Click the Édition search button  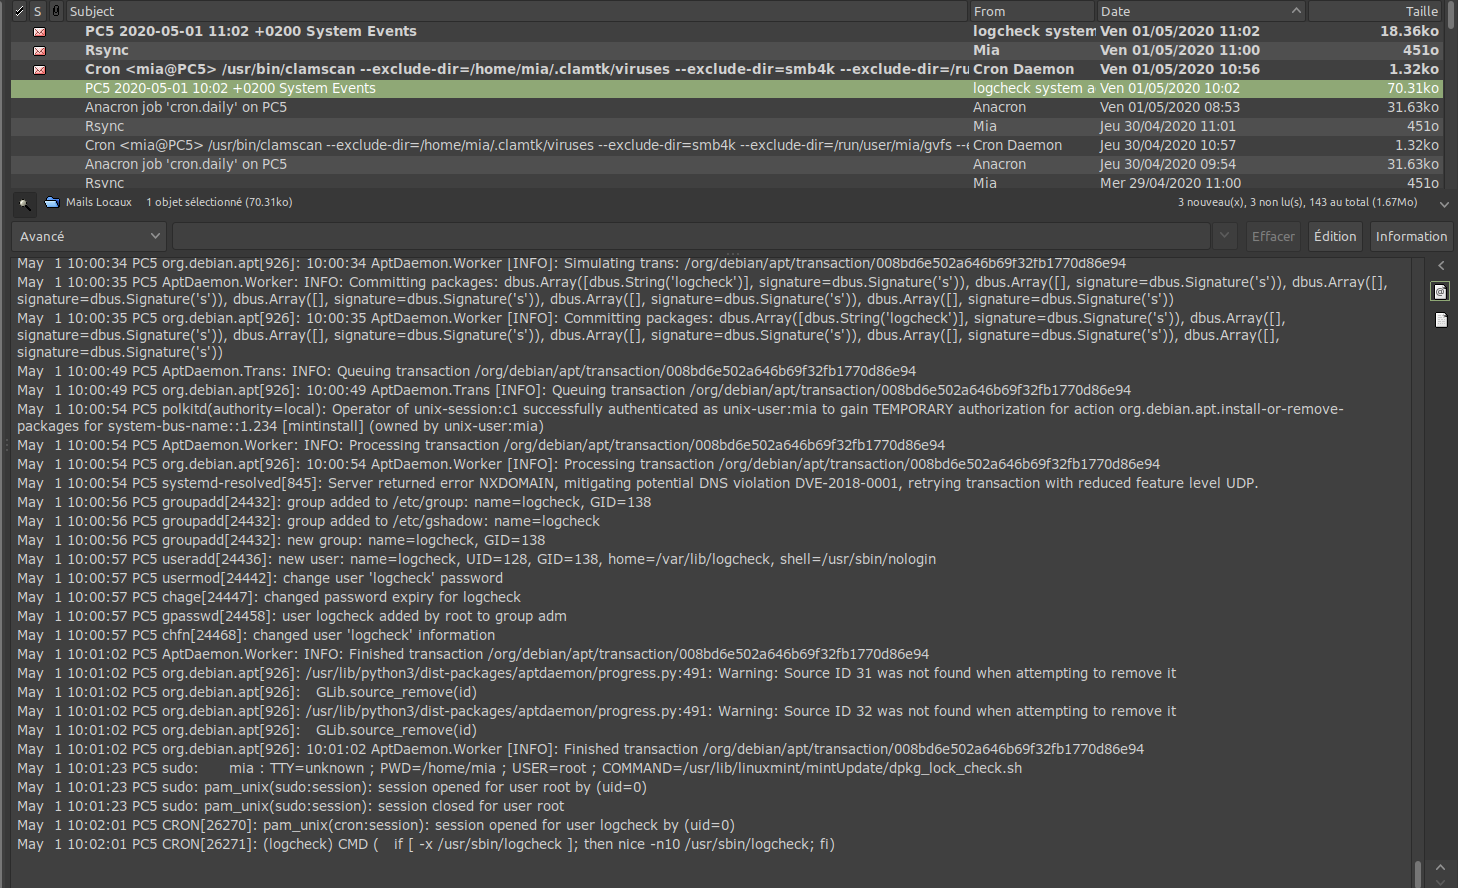click(x=1334, y=237)
